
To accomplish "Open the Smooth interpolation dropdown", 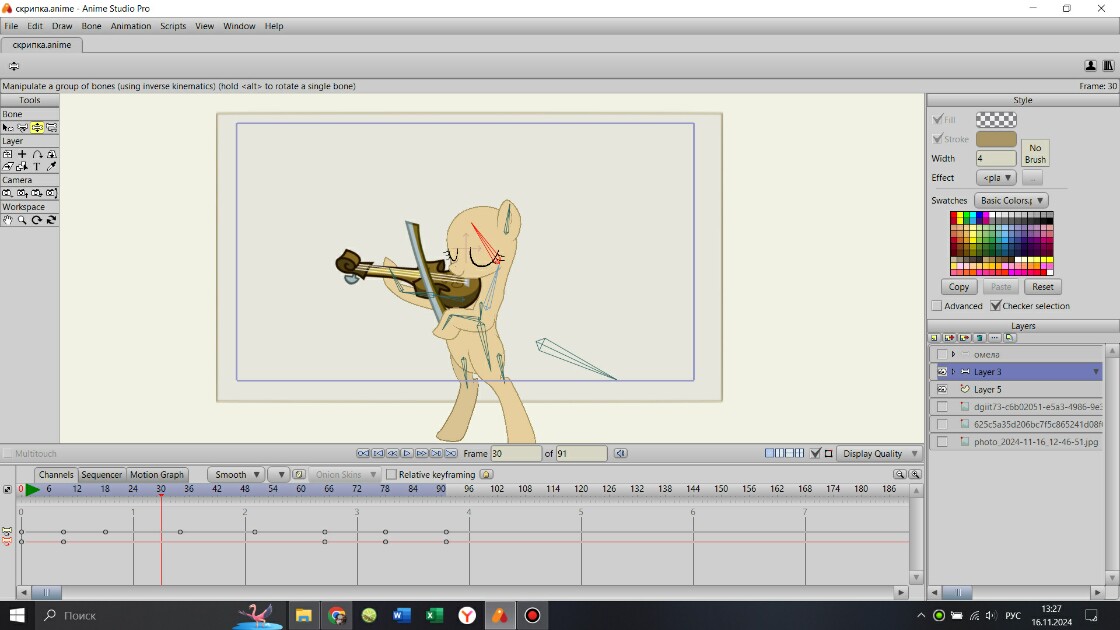I will (236, 474).
